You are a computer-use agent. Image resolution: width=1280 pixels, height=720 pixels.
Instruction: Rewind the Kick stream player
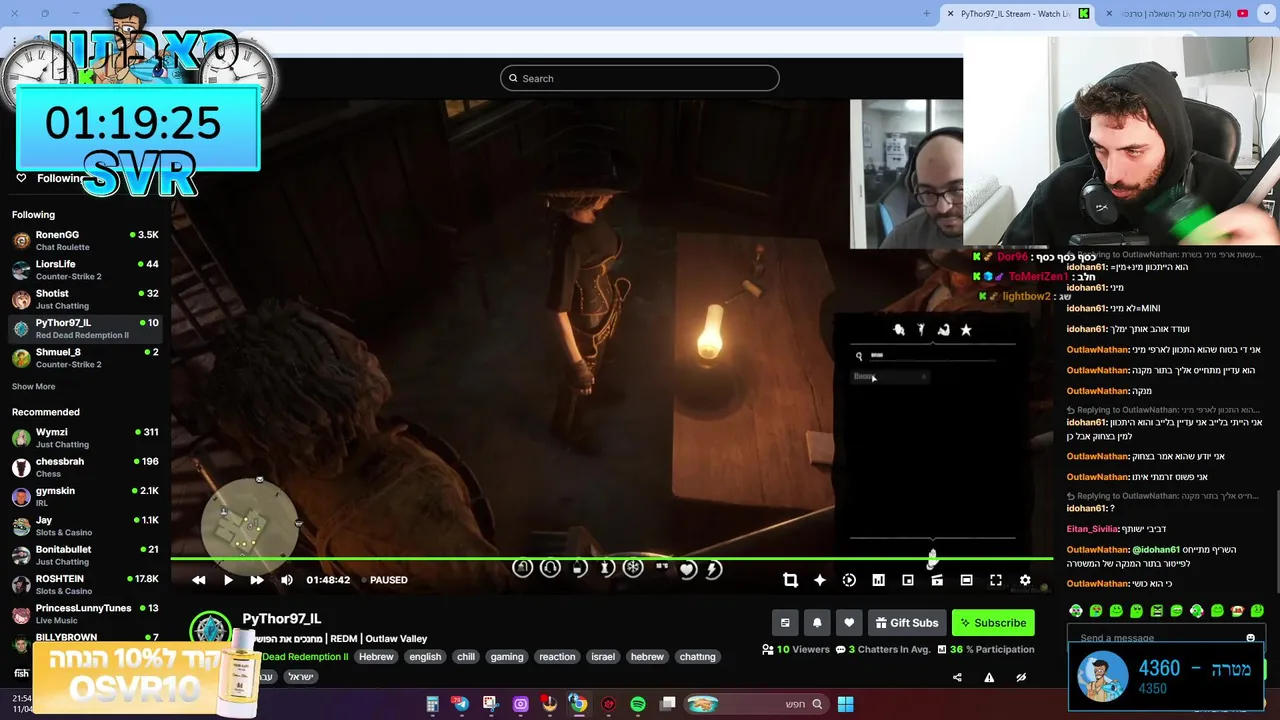tap(198, 580)
